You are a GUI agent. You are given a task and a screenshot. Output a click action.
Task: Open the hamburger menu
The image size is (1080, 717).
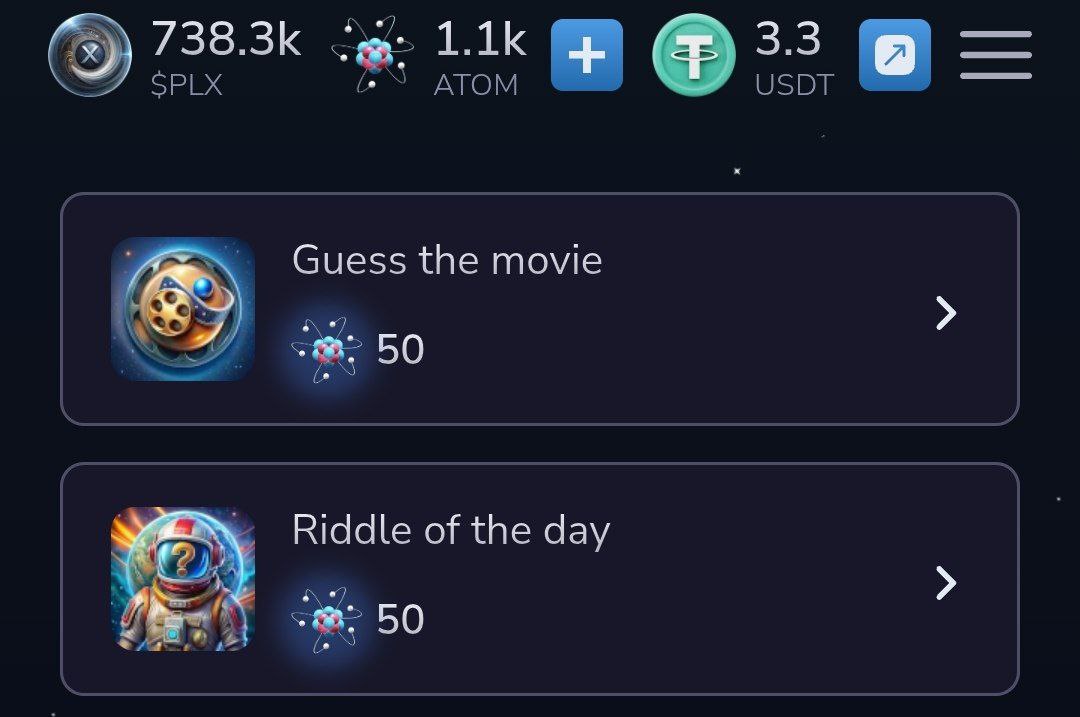pos(996,55)
